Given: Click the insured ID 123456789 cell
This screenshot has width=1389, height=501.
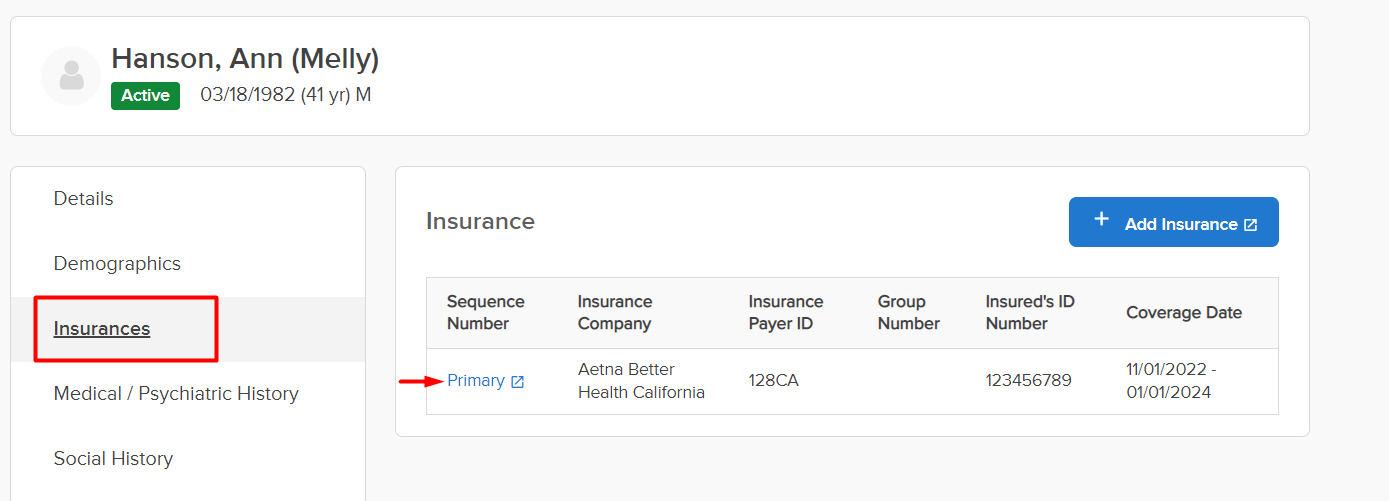Looking at the screenshot, I should click(x=1029, y=381).
